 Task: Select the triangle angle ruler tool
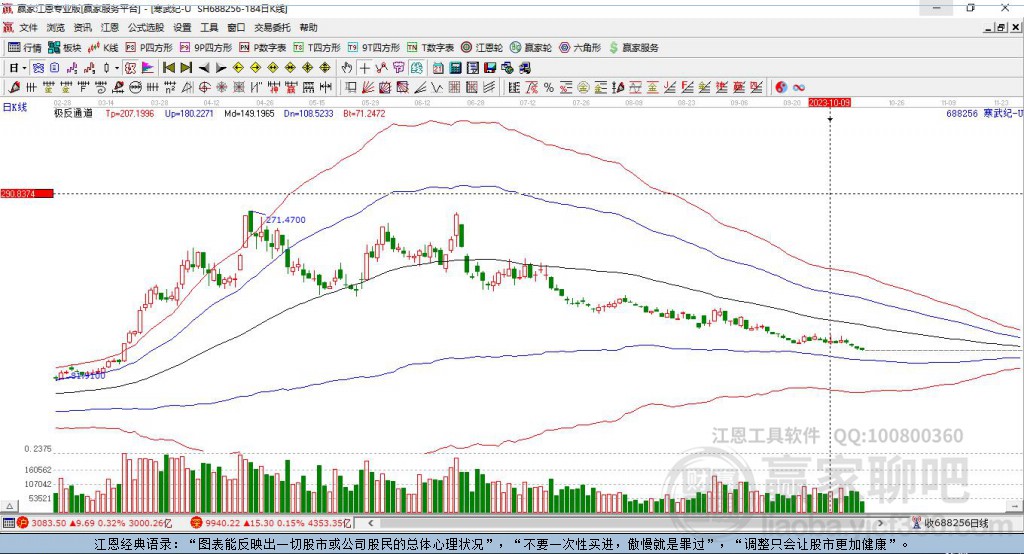click(187, 87)
